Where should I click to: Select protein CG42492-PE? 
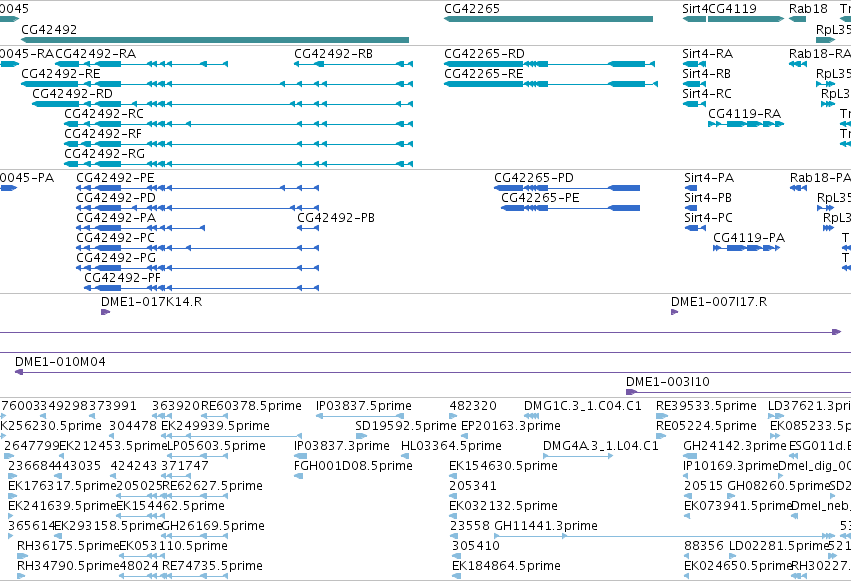click(x=198, y=188)
